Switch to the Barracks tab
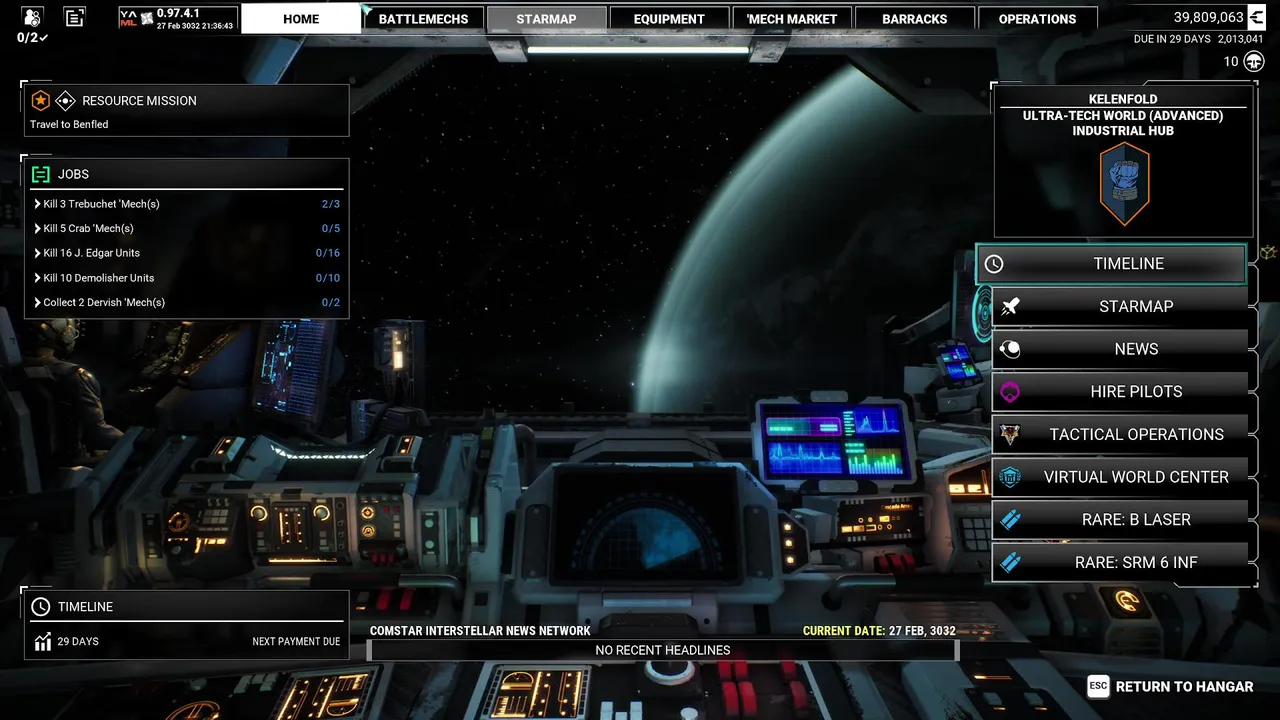 coord(914,18)
